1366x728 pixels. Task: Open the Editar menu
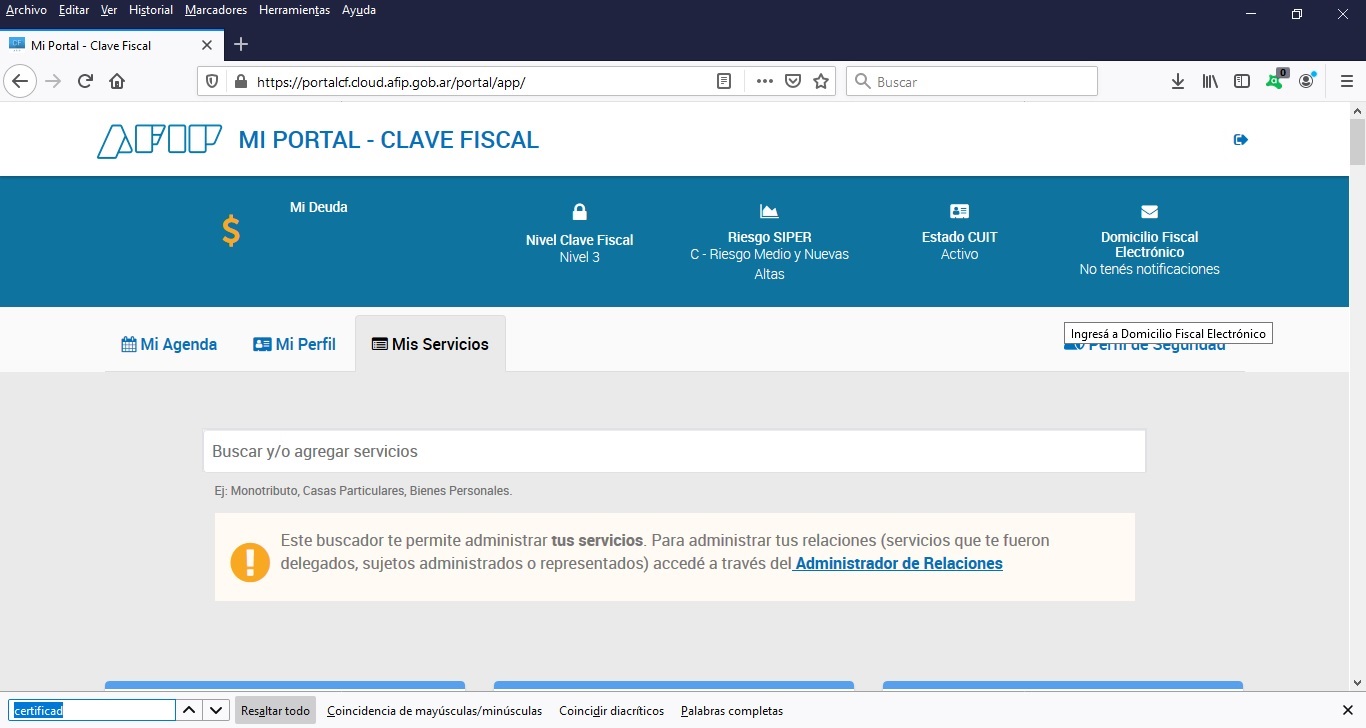pyautogui.click(x=74, y=10)
